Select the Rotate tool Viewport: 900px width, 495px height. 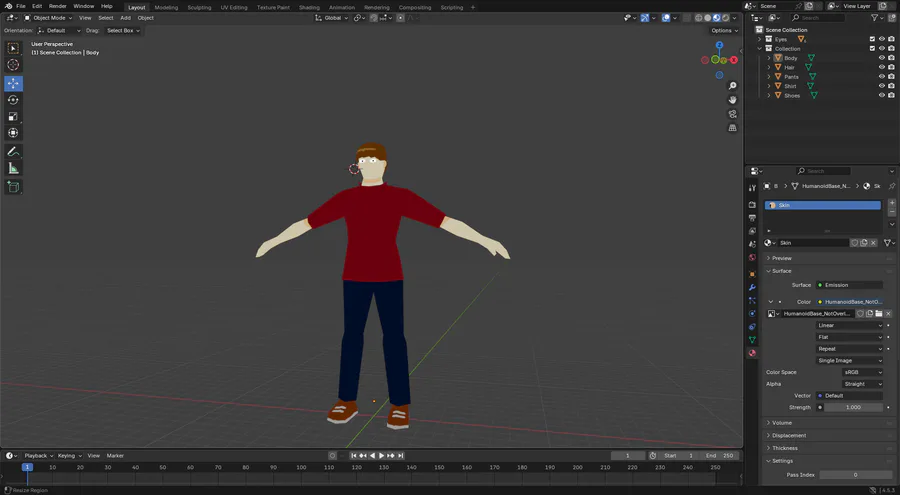(13, 100)
